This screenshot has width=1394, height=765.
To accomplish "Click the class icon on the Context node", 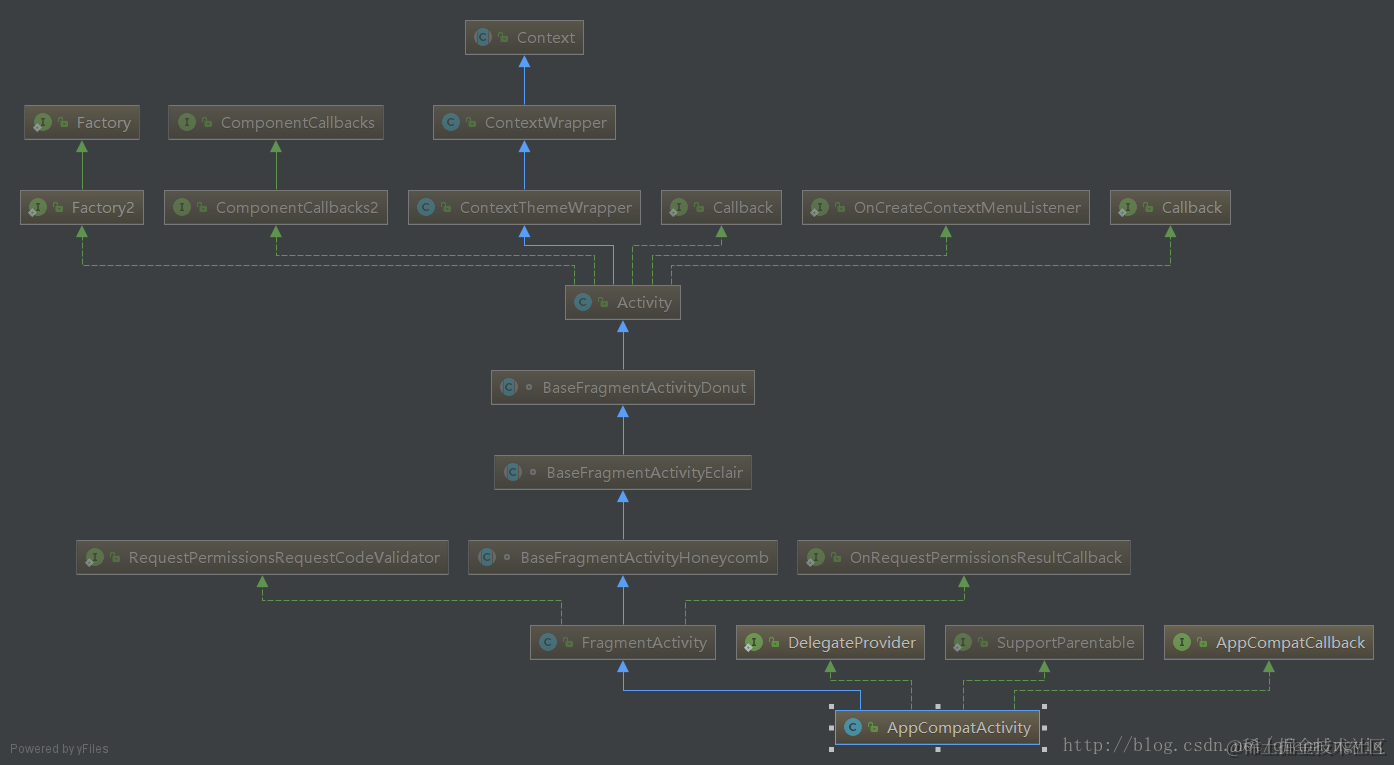I will 483,38.
